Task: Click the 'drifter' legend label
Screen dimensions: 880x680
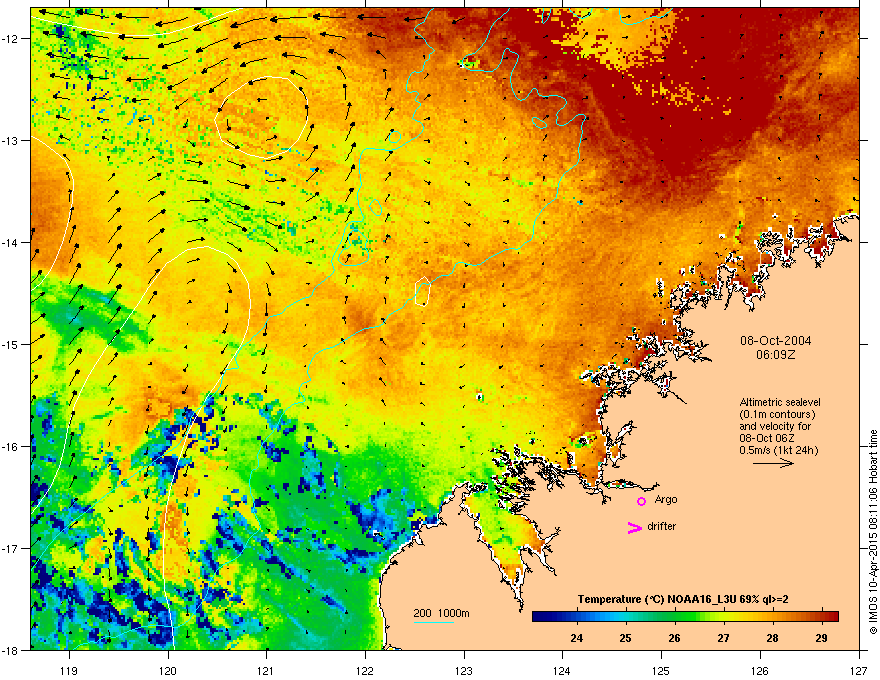Action: coord(661,526)
